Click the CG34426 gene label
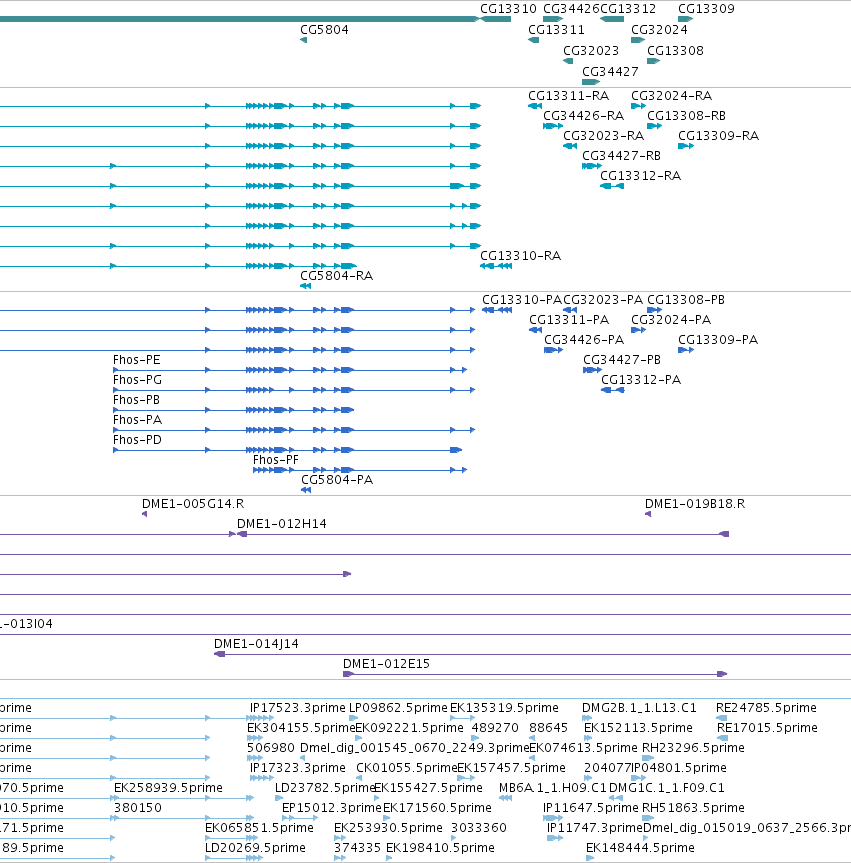Viewport: 851px width, 863px height. pos(571,9)
